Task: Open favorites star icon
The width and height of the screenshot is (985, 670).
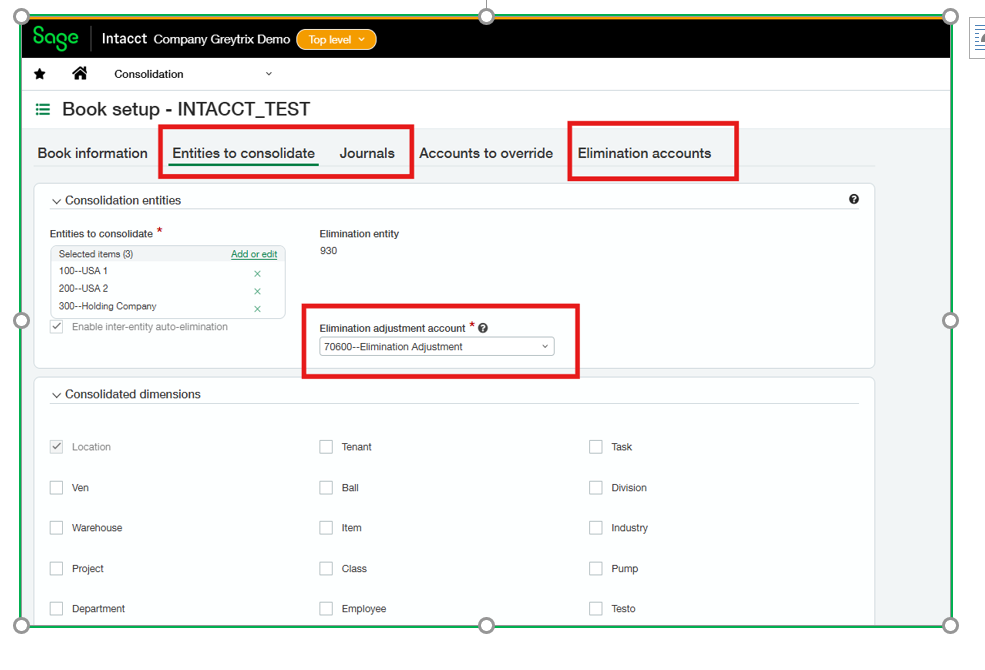Action: [40, 74]
